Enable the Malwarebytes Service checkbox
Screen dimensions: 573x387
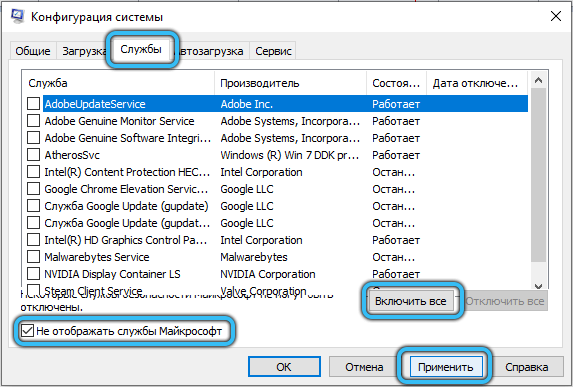(x=33, y=257)
